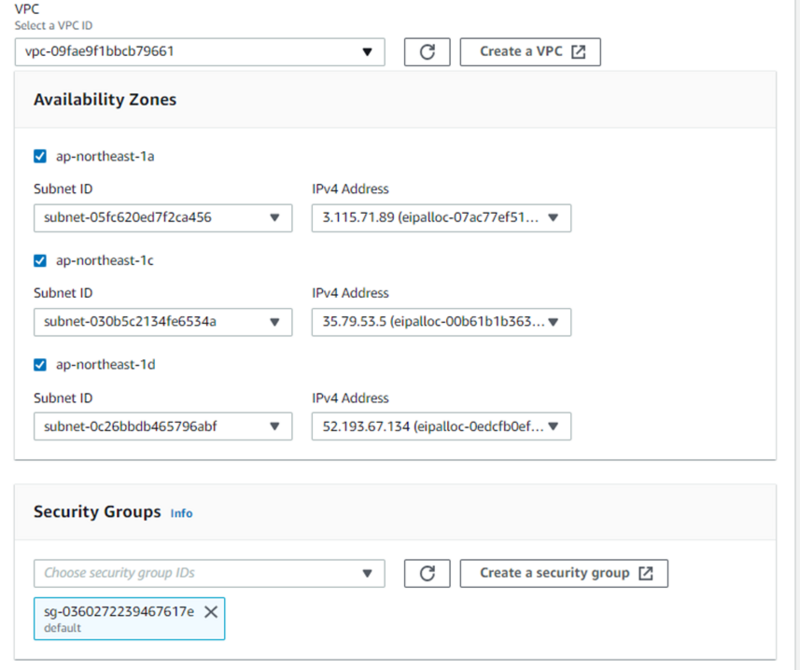Uncheck the ap-northeast-1c availability zone

(x=40, y=261)
